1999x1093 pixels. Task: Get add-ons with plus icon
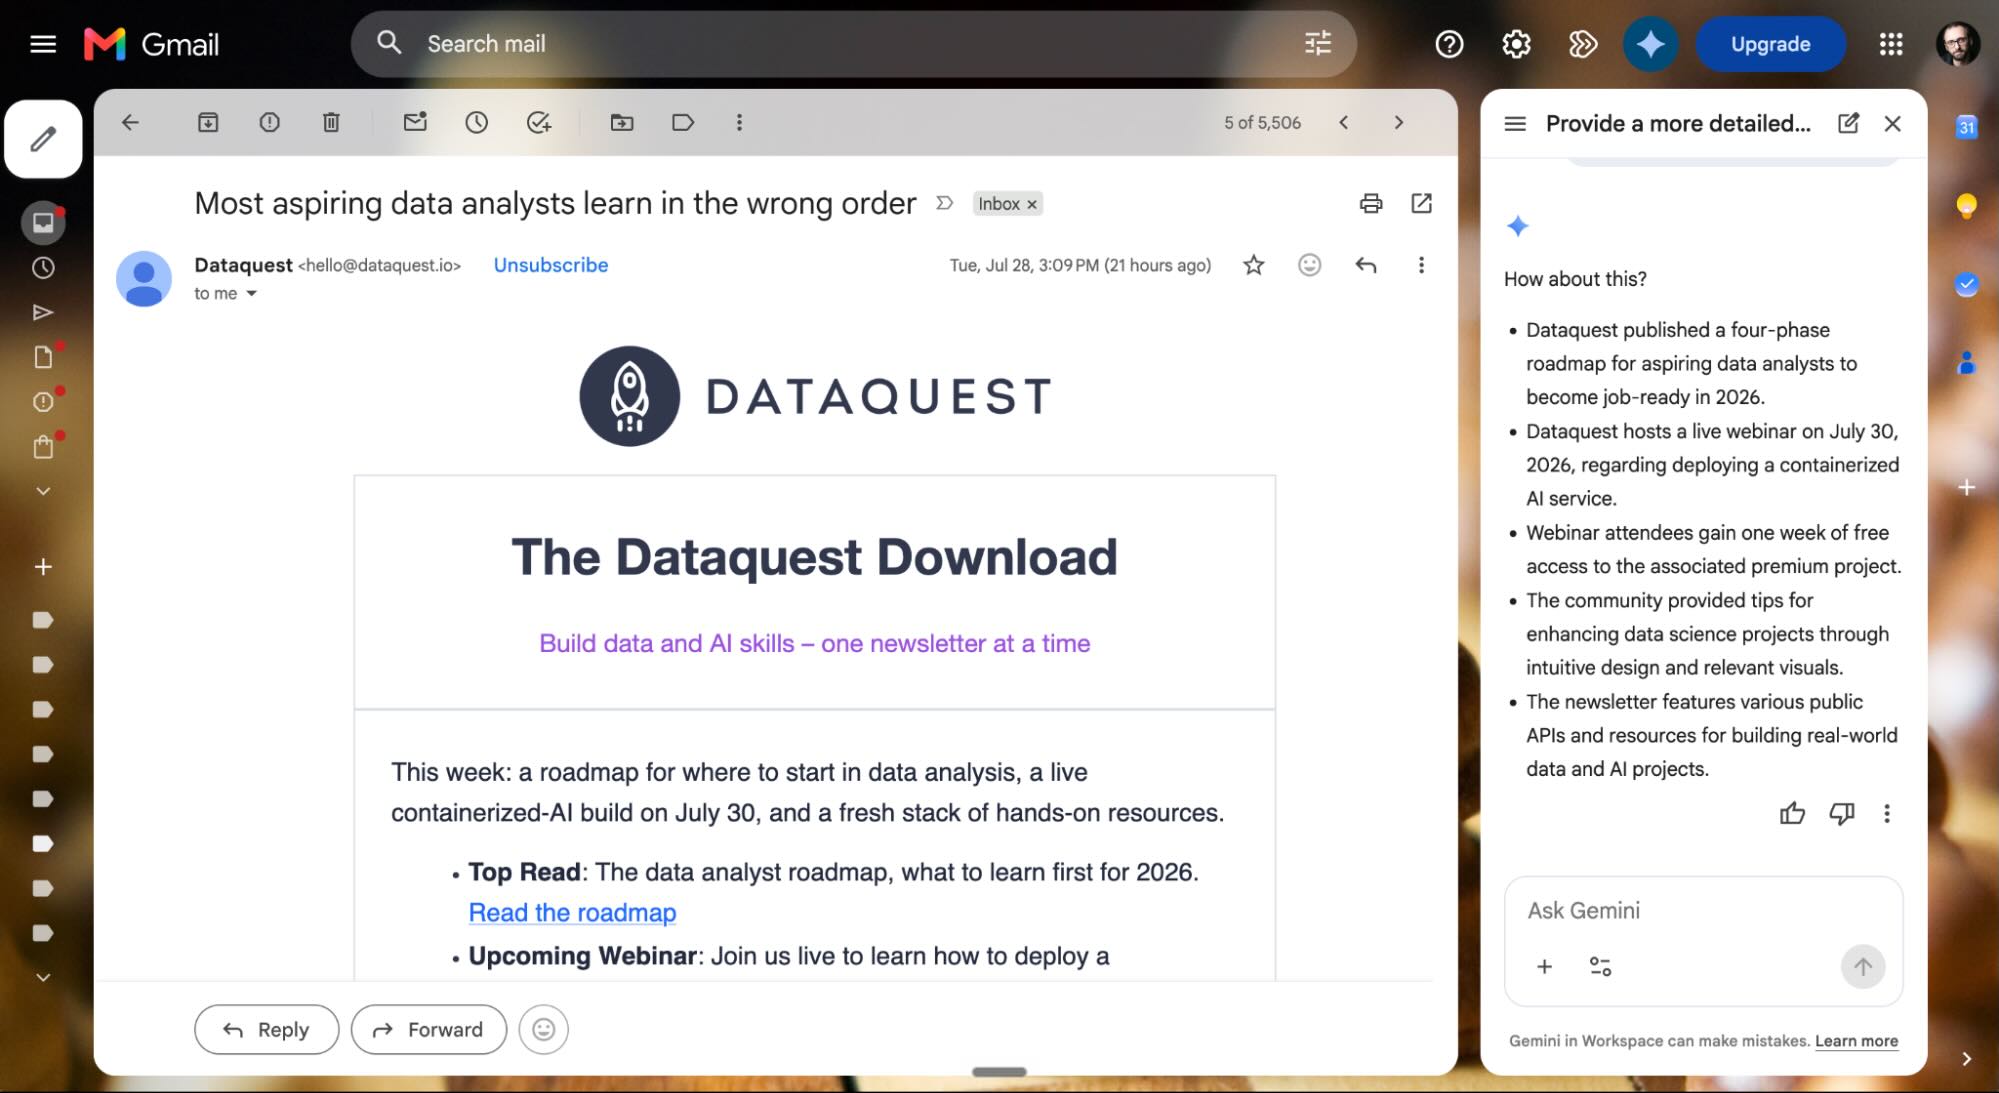1966,488
